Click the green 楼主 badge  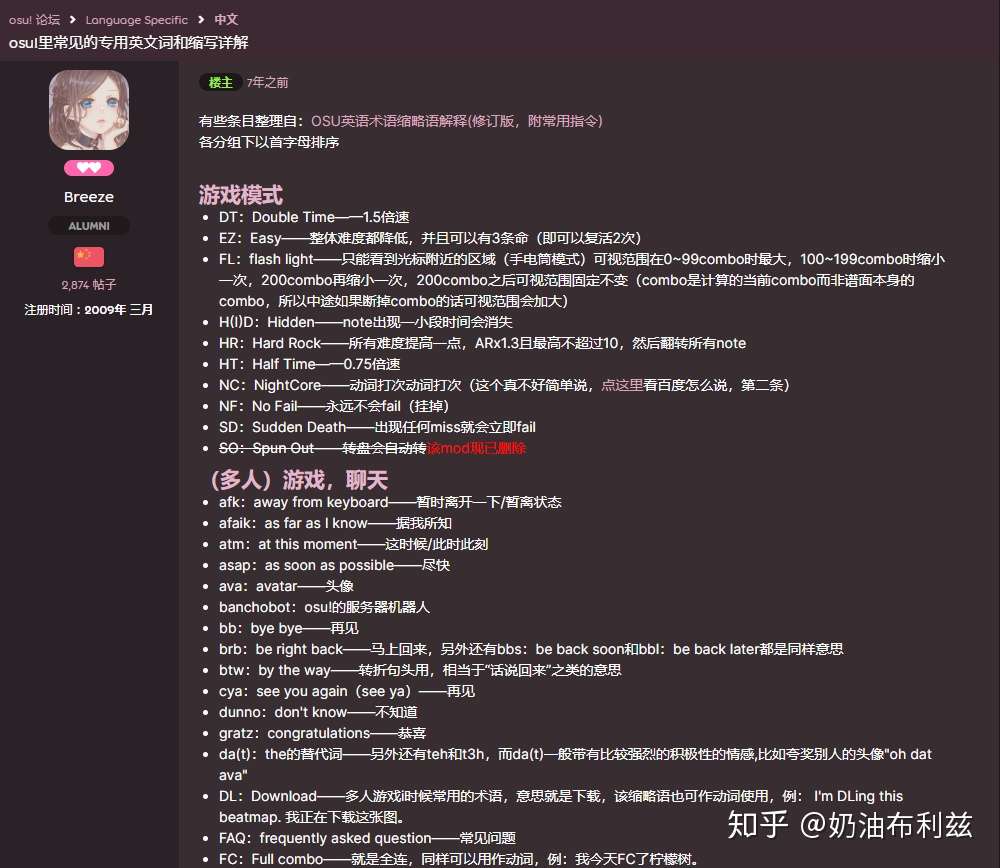coord(221,82)
